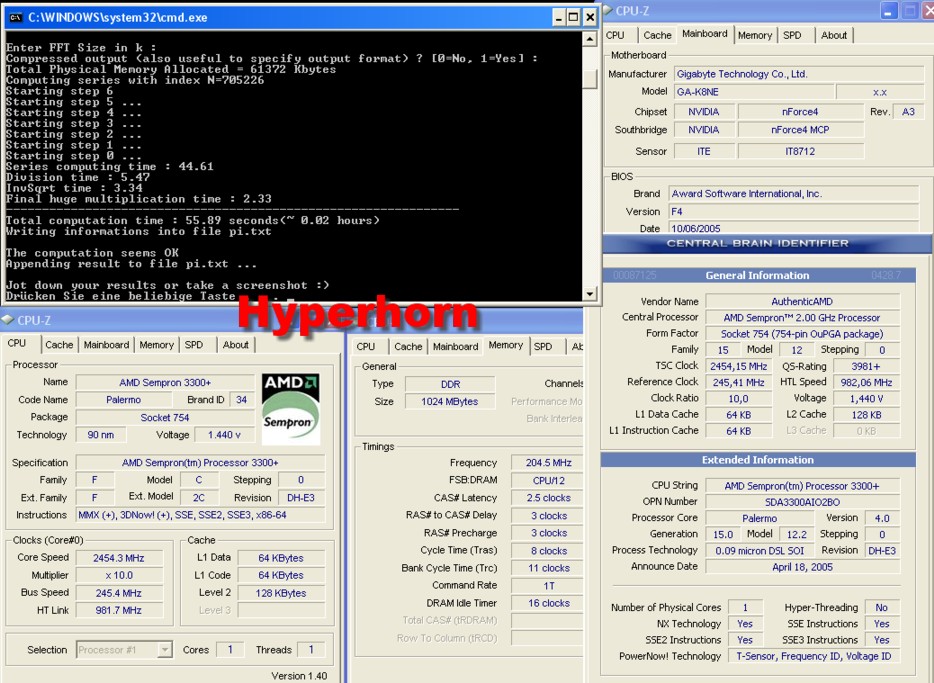Click the Instructions field MMX 3DNow SSE

tap(201, 515)
